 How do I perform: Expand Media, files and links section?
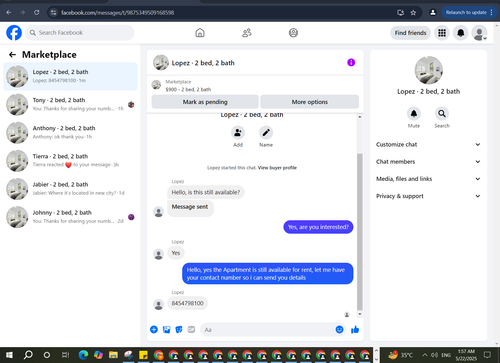(x=428, y=179)
